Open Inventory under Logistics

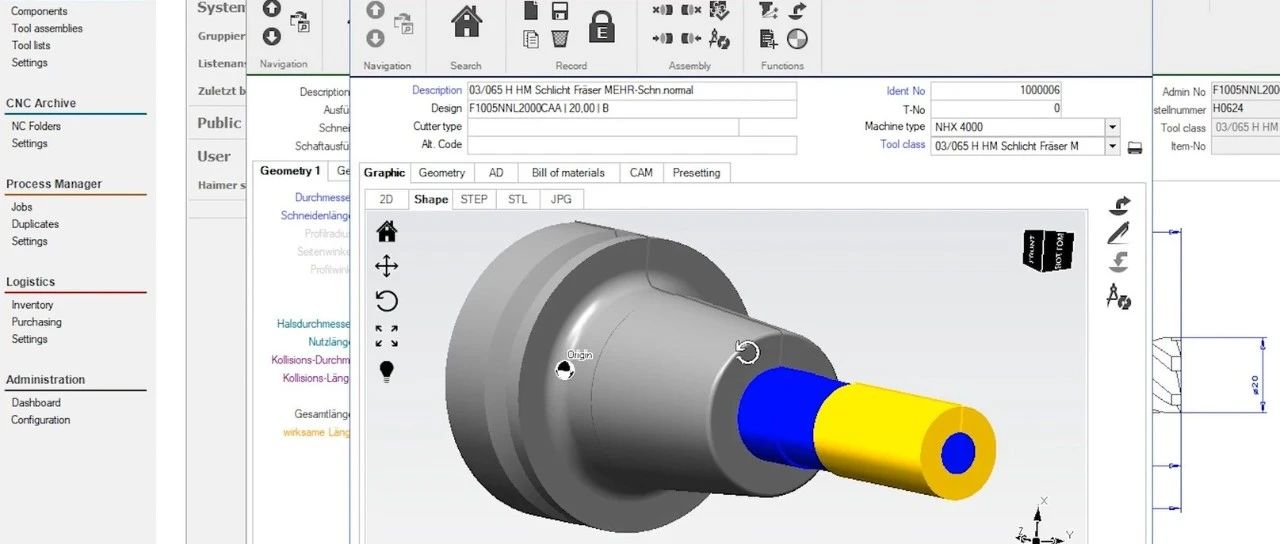[32, 305]
